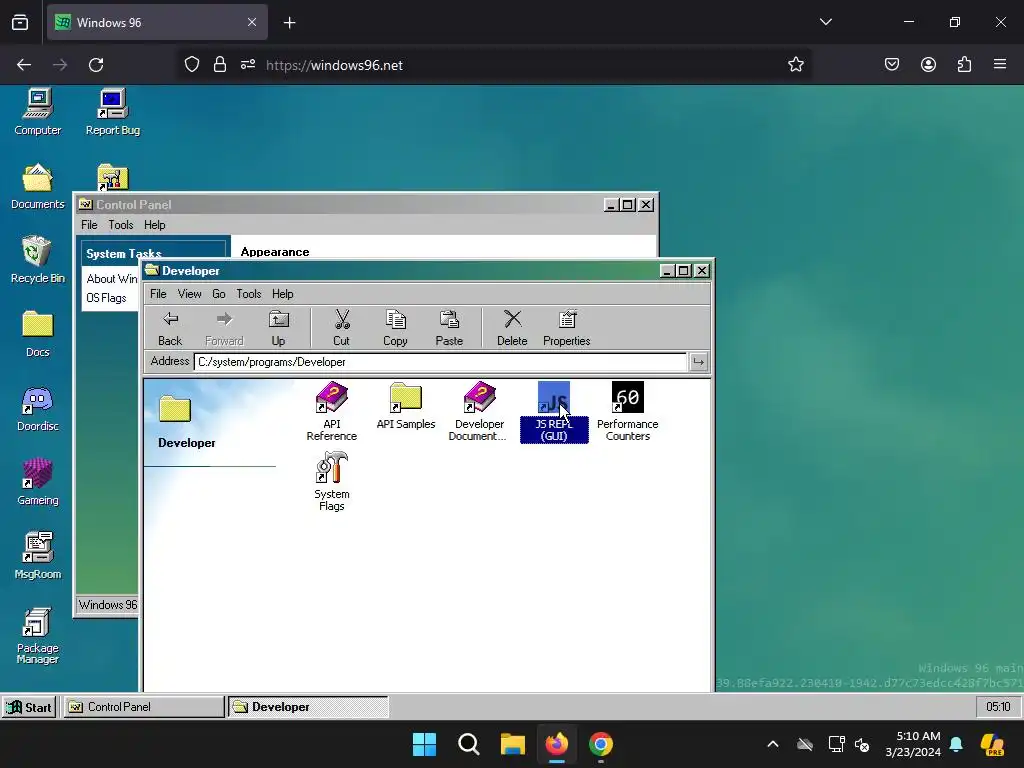Open the Go menu

219,294
